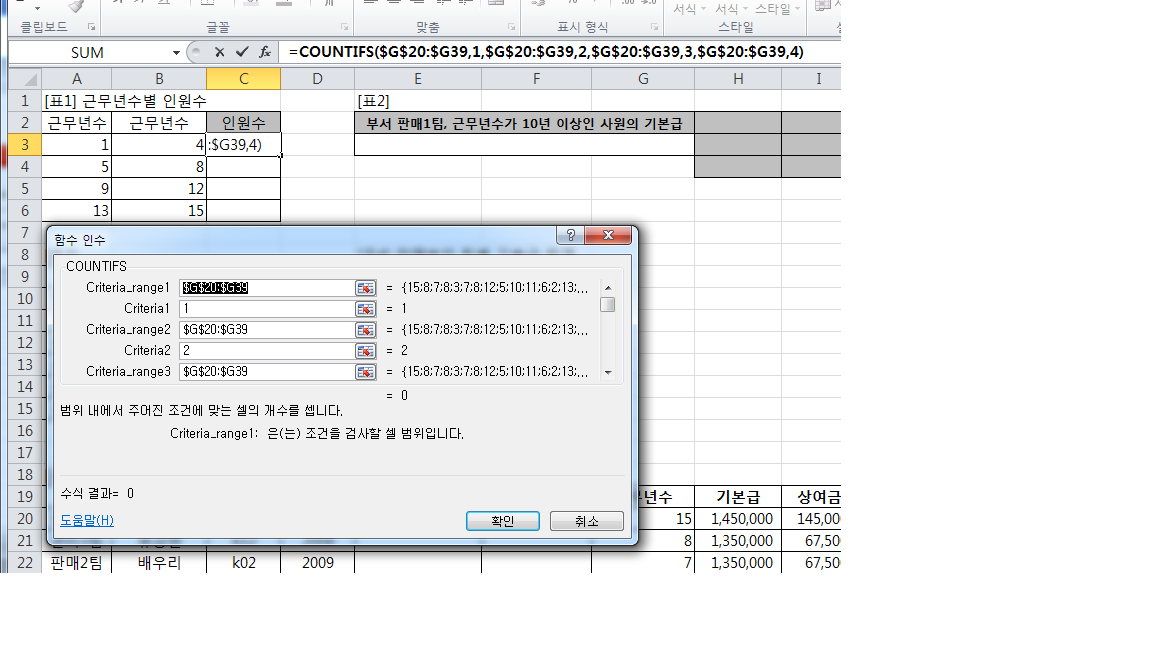Click the formula bar enter checkmark icon
This screenshot has height=648, width=1152.
[x=241, y=52]
